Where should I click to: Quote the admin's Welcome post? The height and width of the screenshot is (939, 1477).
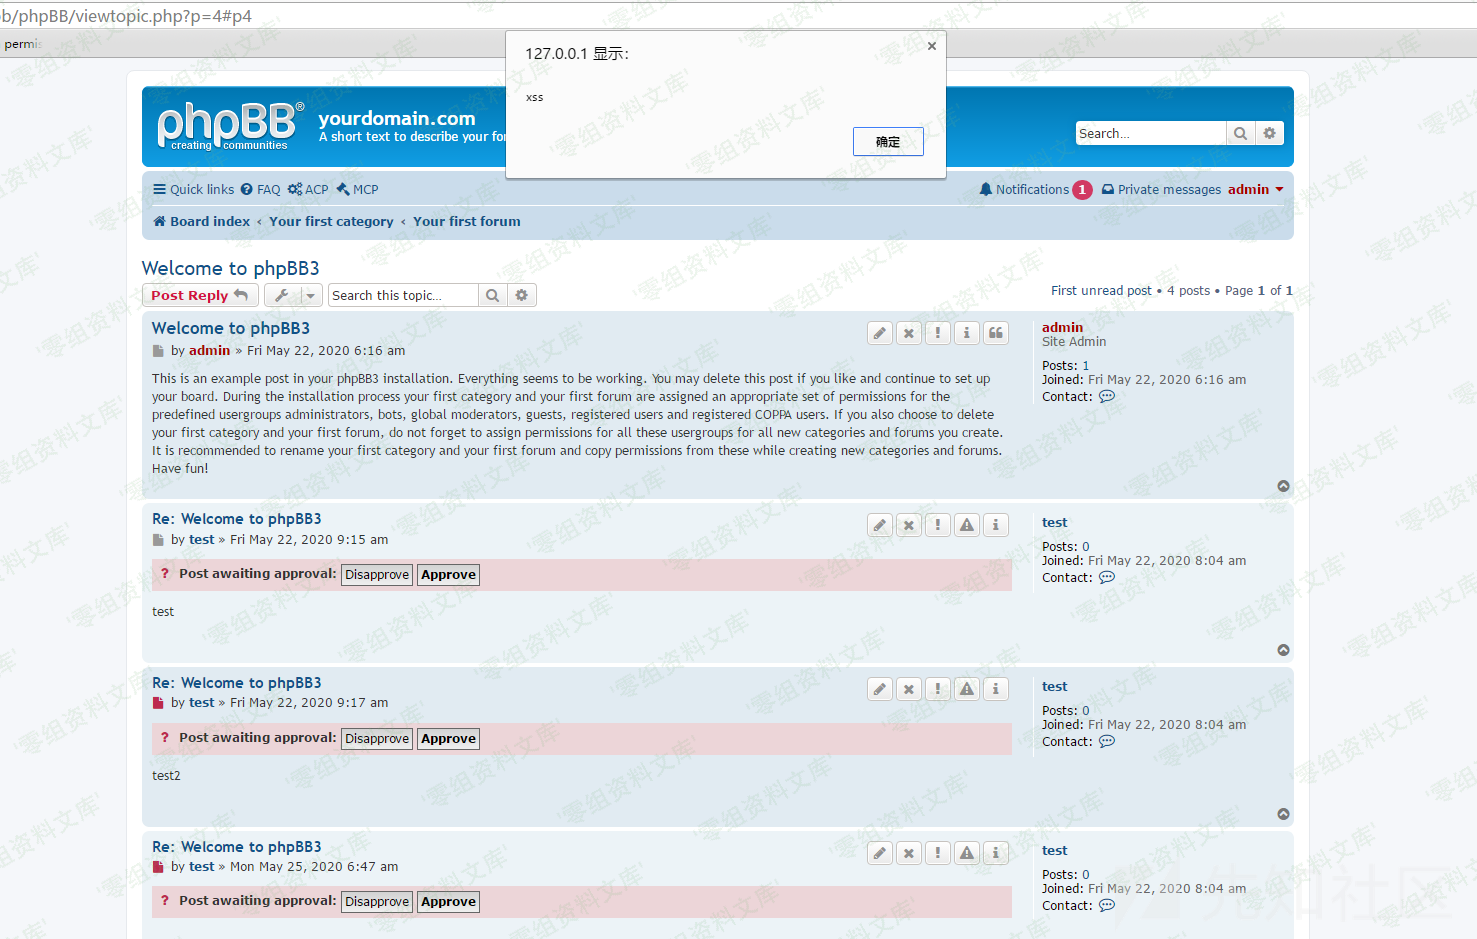click(996, 333)
